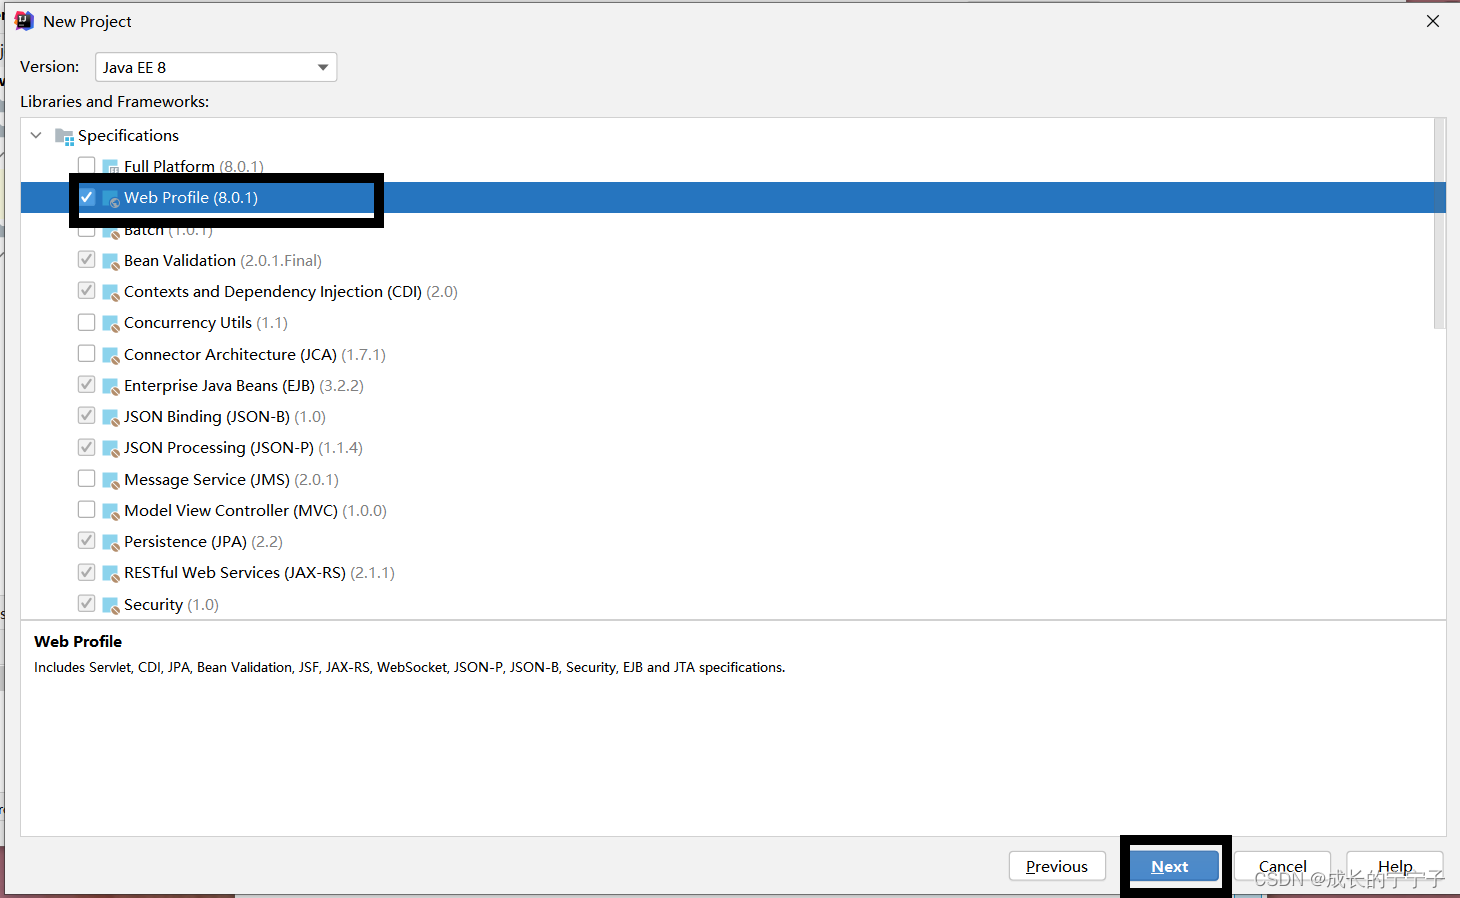Select the Persistence (JPA) (2.2) row

point(733,542)
